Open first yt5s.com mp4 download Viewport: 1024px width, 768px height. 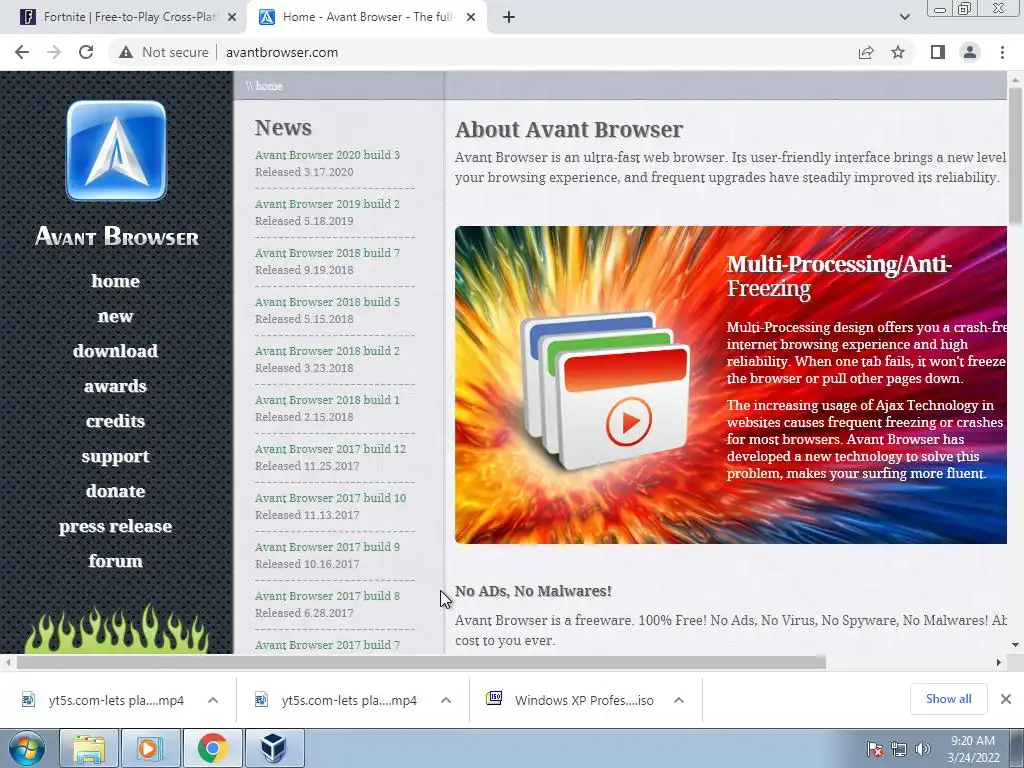tap(104, 700)
